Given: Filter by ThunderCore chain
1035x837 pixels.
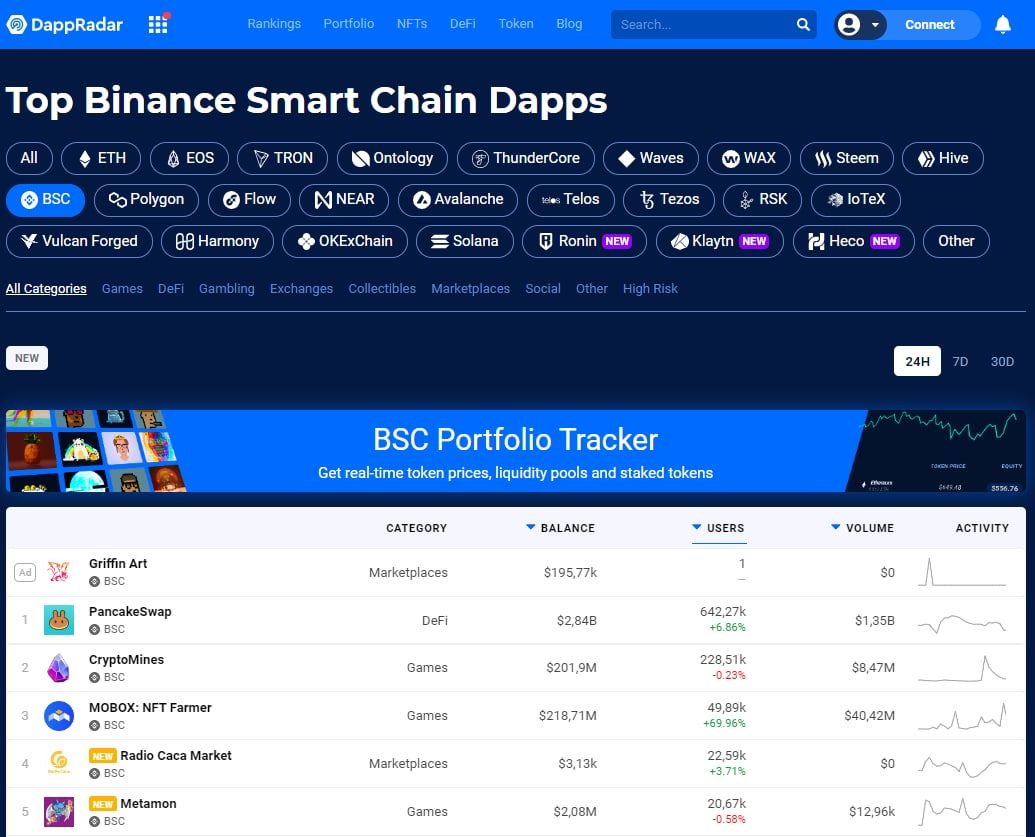Looking at the screenshot, I should (x=525, y=158).
